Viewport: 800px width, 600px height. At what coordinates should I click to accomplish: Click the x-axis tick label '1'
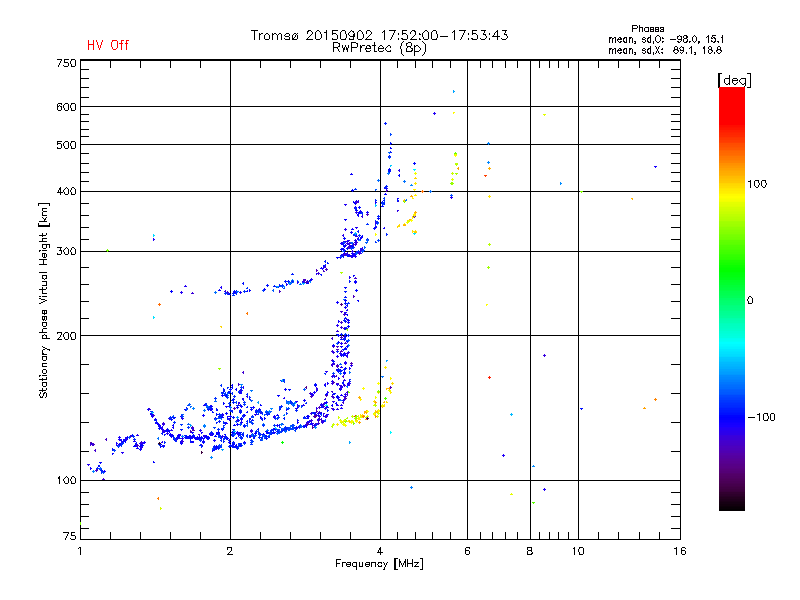[x=80, y=551]
